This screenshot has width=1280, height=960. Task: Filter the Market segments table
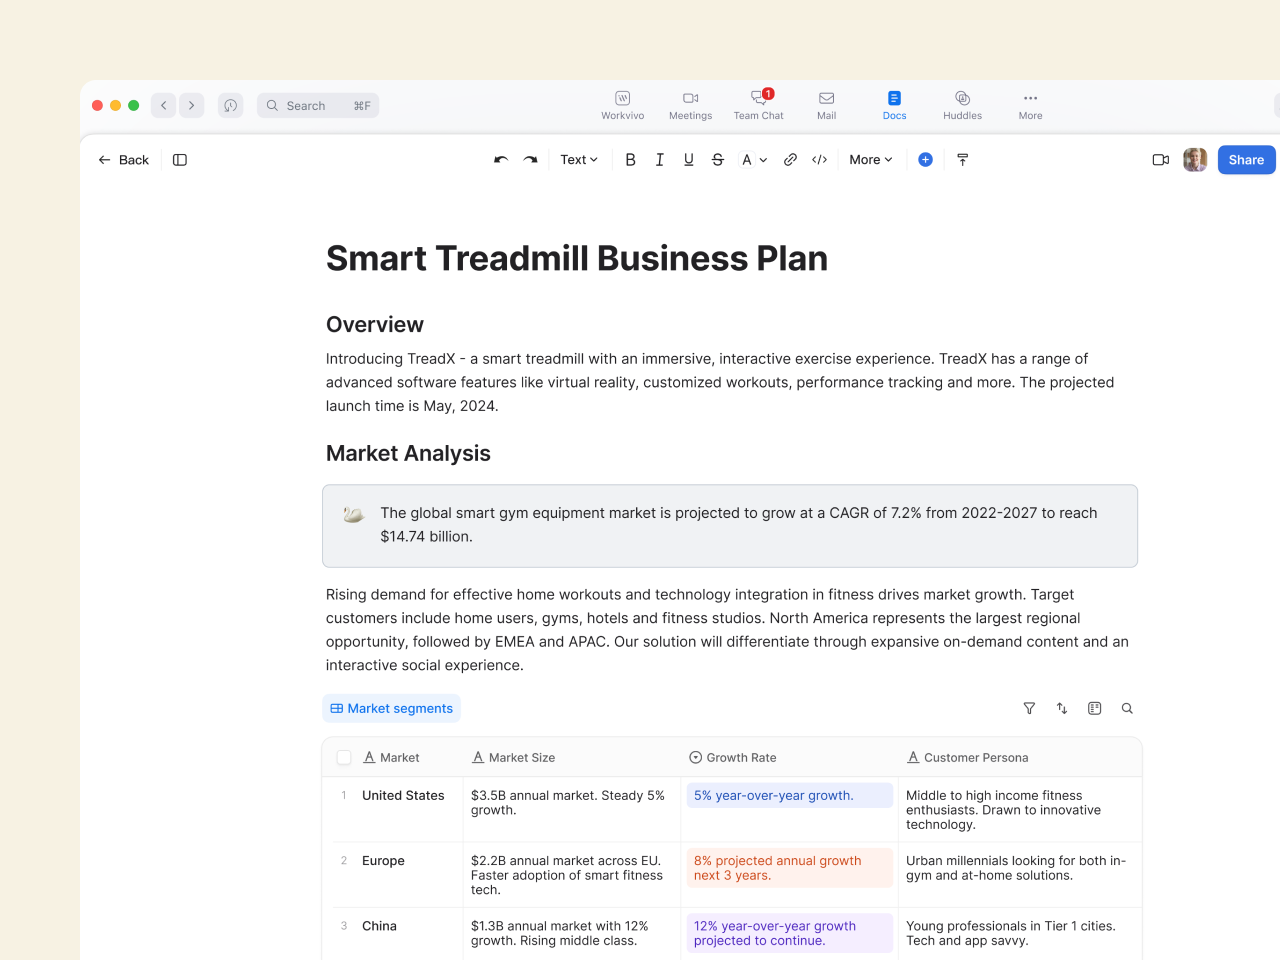(1029, 708)
